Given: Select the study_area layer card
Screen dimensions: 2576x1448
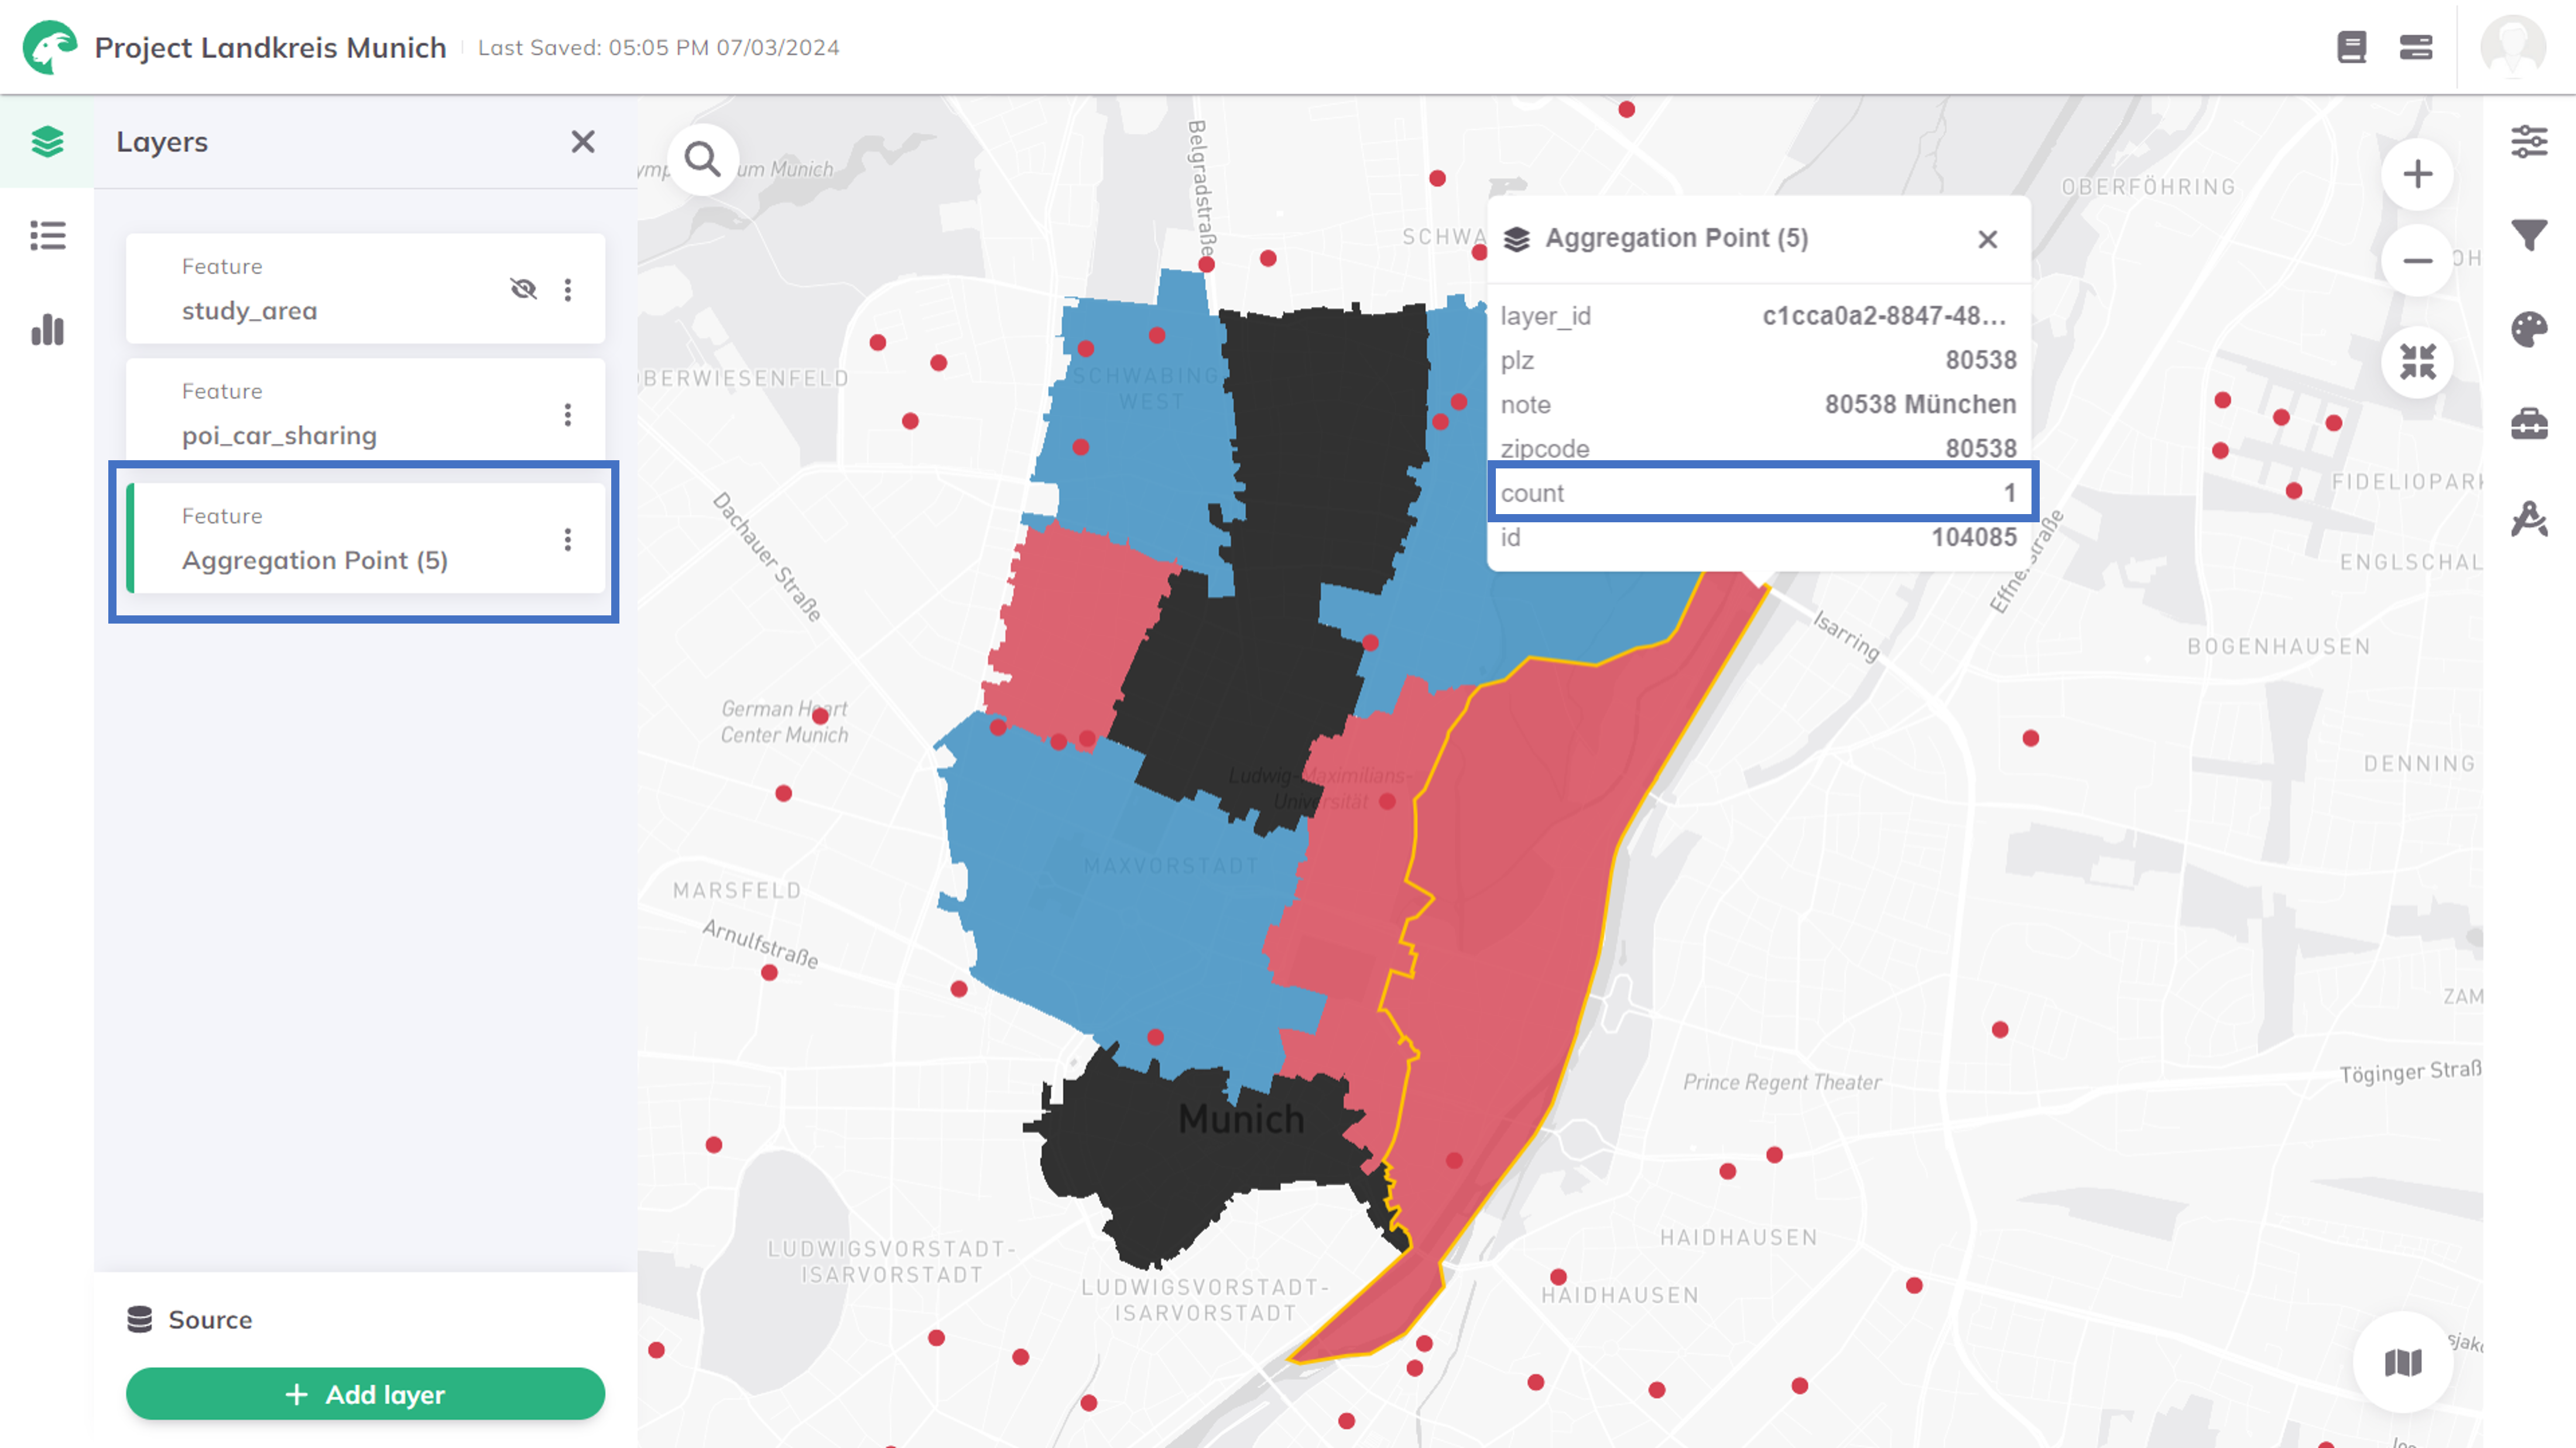Looking at the screenshot, I should (x=365, y=289).
